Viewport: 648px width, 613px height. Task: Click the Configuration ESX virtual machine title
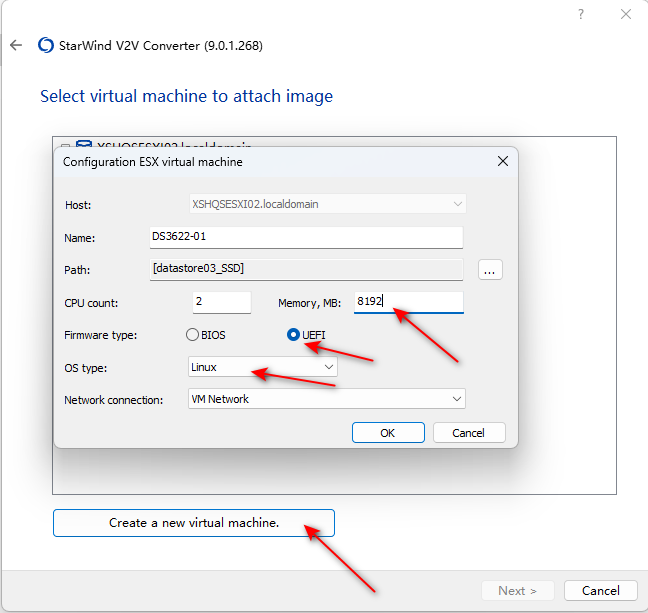(152, 162)
